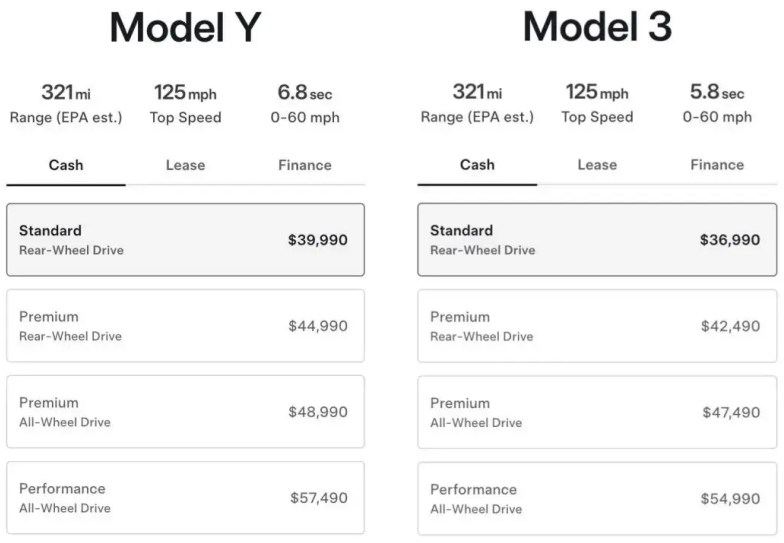Click the Model Y heading
The height and width of the screenshot is (543, 784).
click(185, 28)
